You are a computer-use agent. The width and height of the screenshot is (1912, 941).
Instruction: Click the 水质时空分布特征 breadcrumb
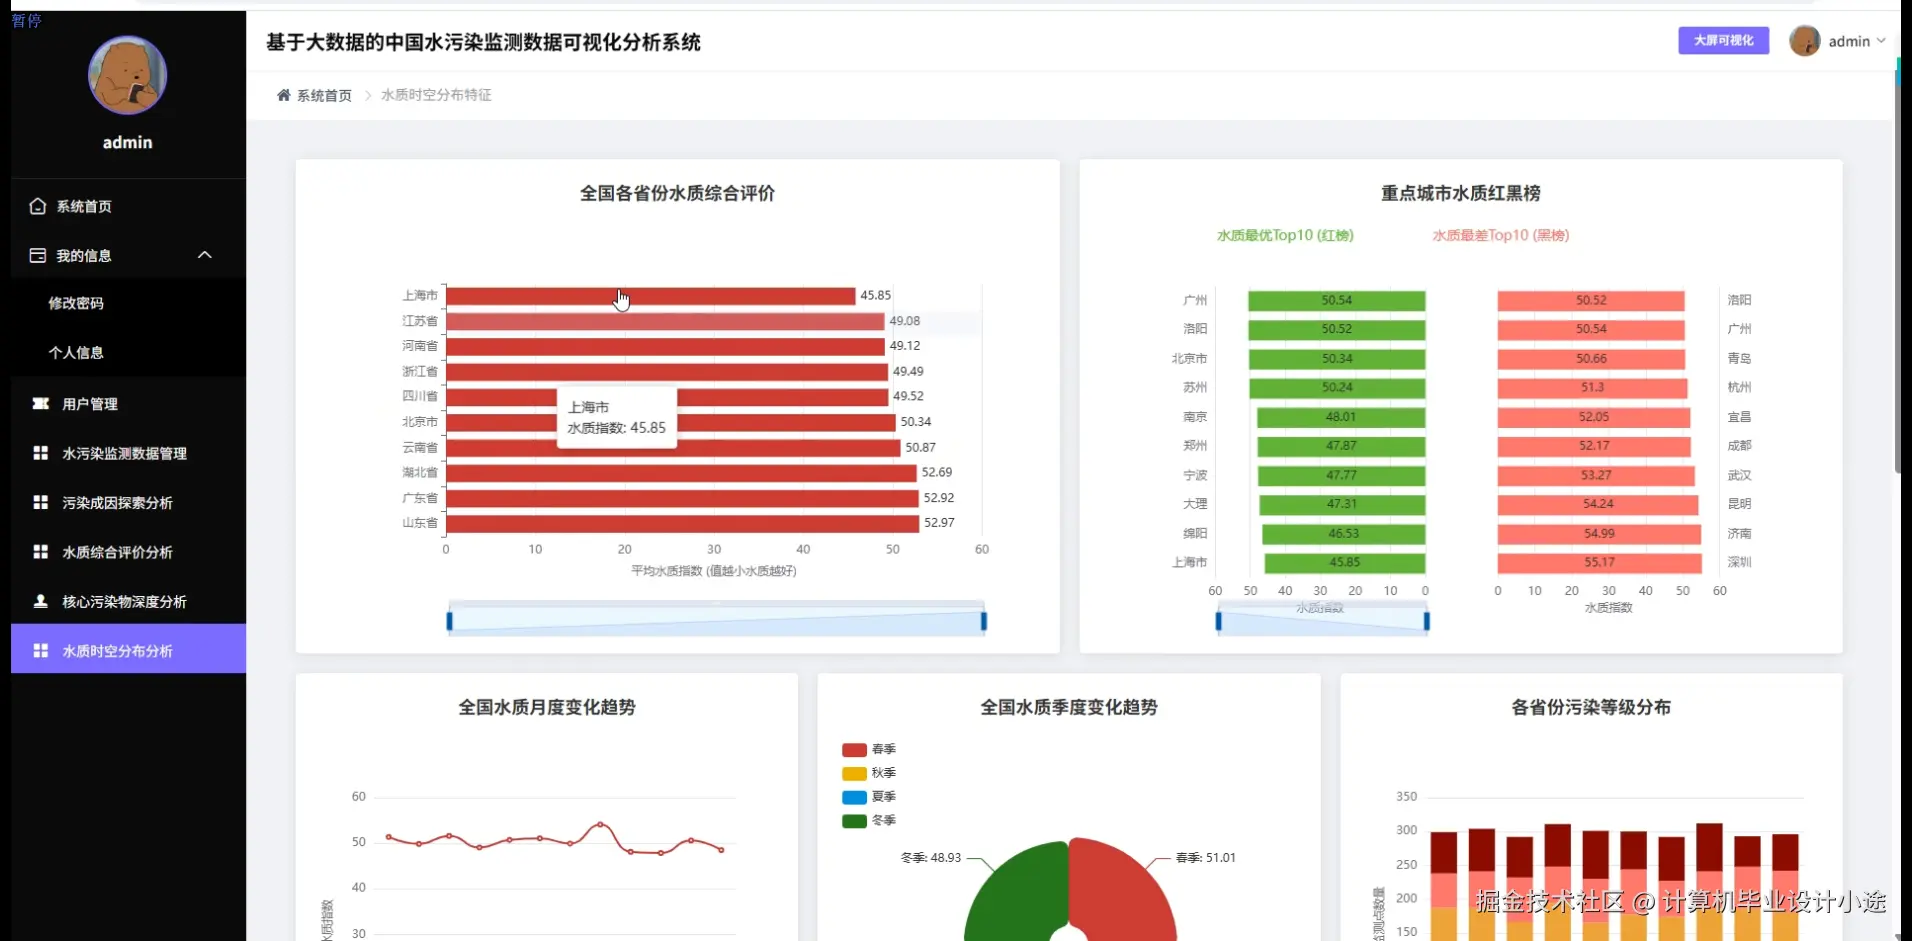(x=436, y=95)
